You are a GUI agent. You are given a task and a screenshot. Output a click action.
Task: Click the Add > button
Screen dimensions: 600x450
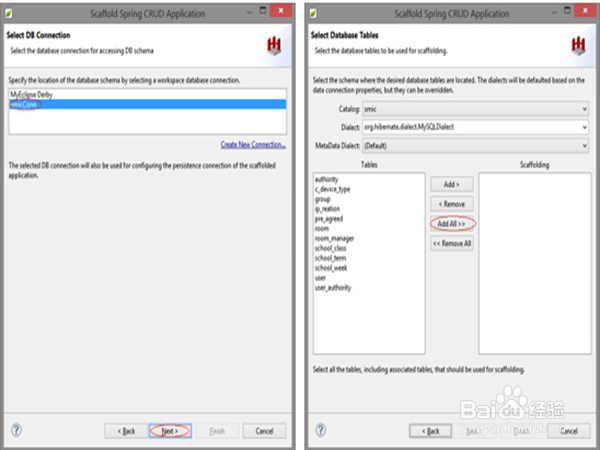point(452,184)
